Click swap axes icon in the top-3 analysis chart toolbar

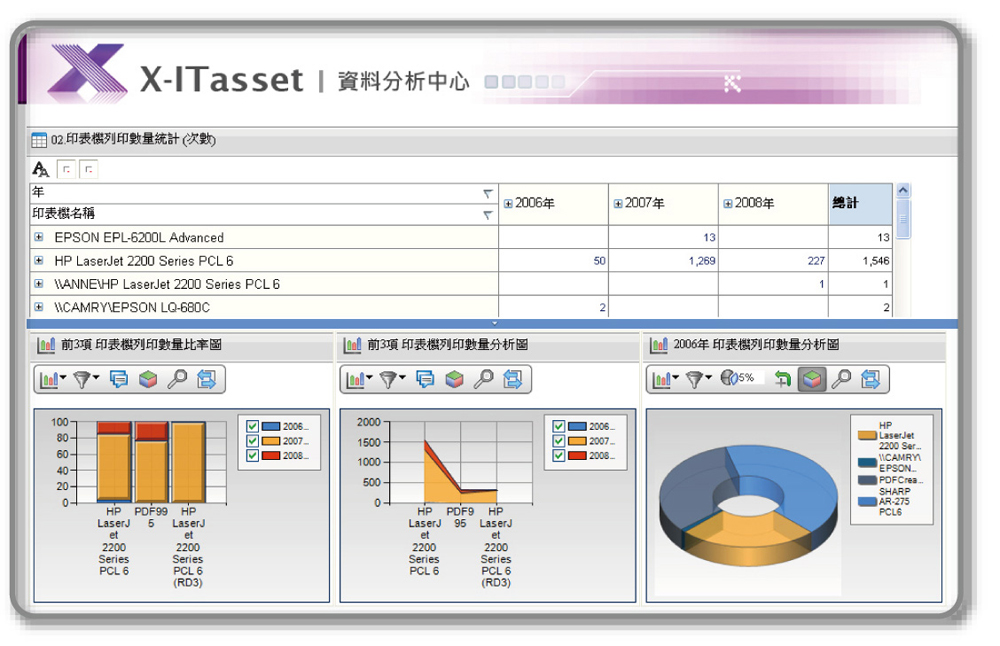click(x=513, y=379)
